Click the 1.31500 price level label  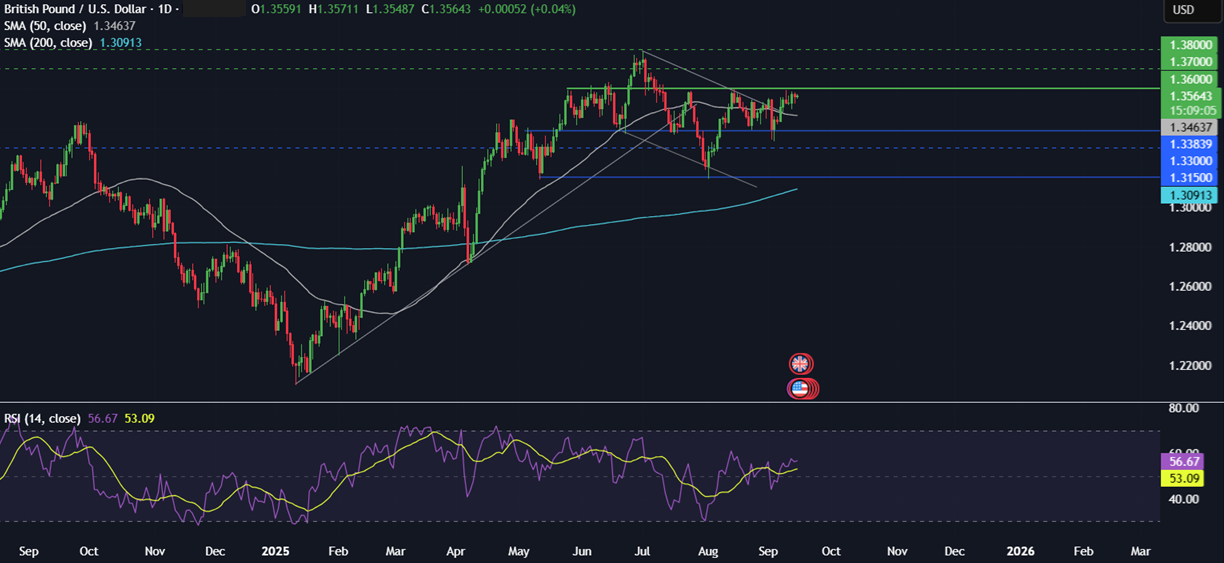(x=1189, y=177)
